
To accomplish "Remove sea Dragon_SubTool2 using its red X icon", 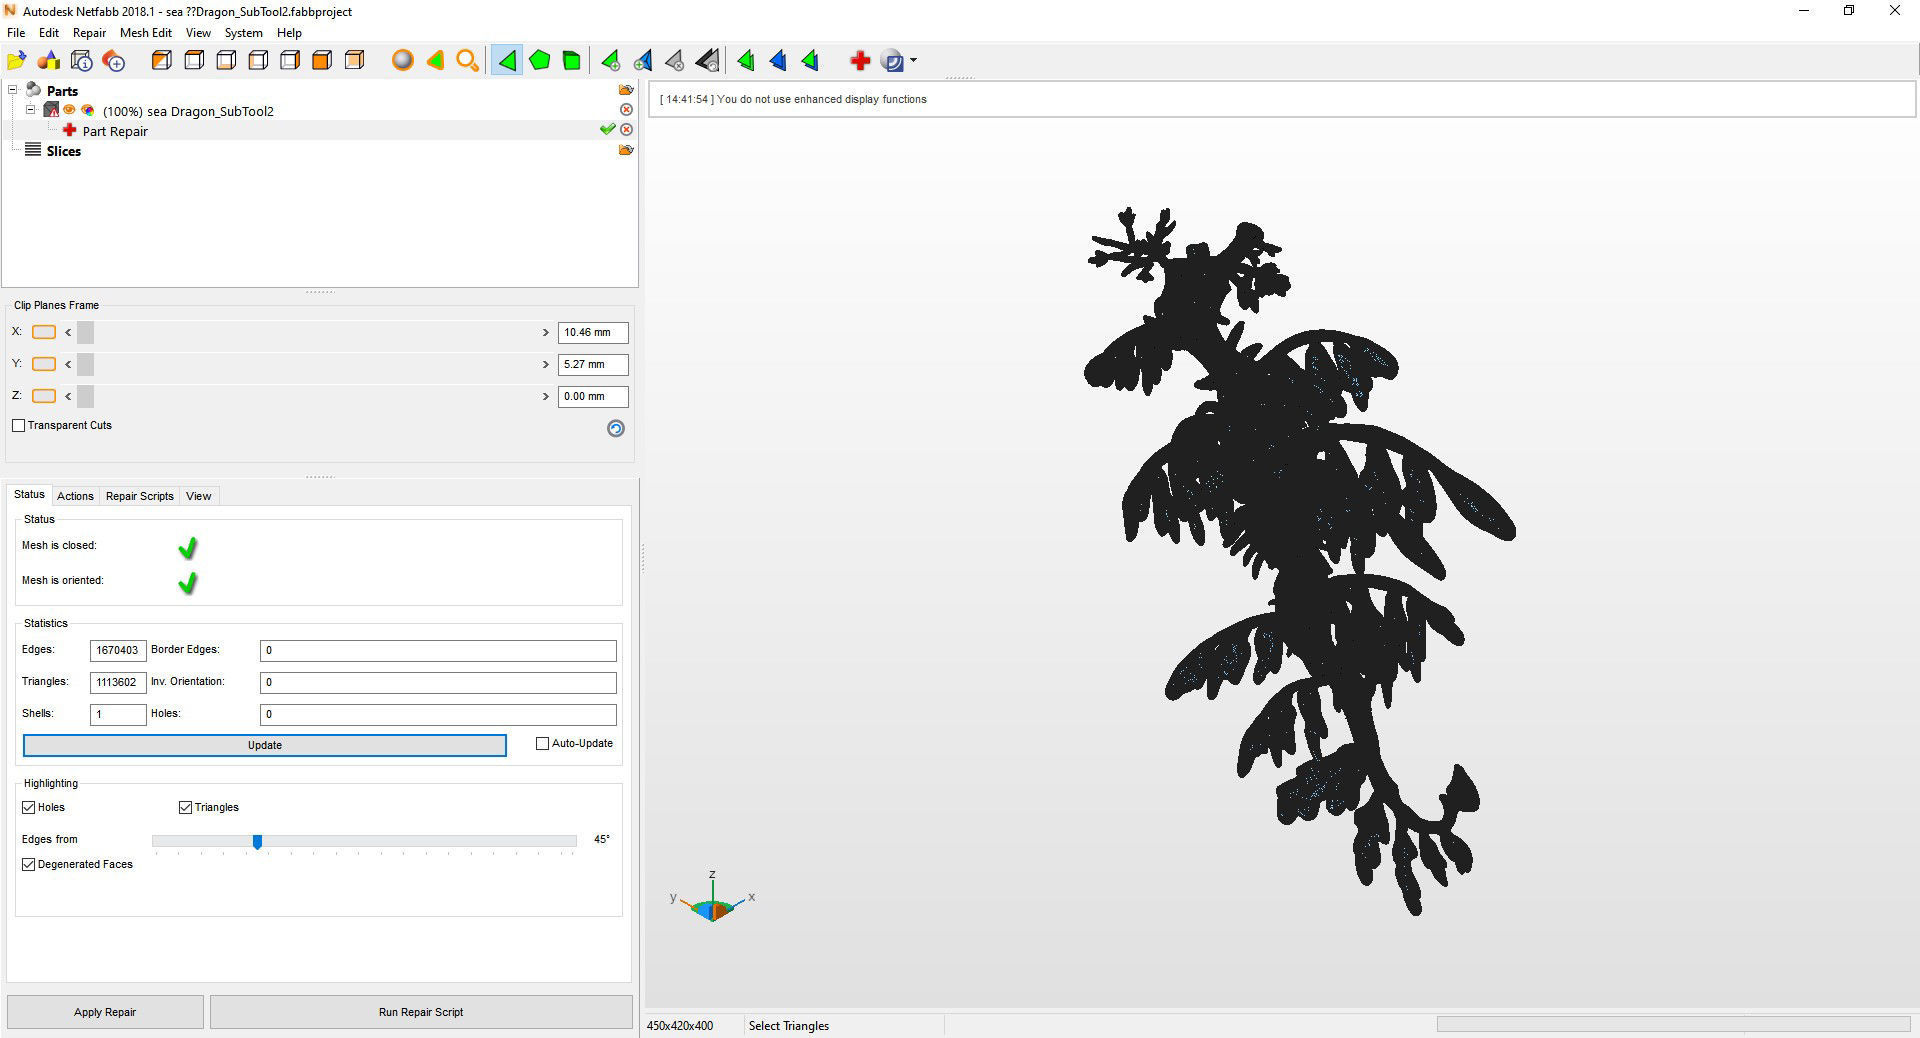I will (626, 110).
